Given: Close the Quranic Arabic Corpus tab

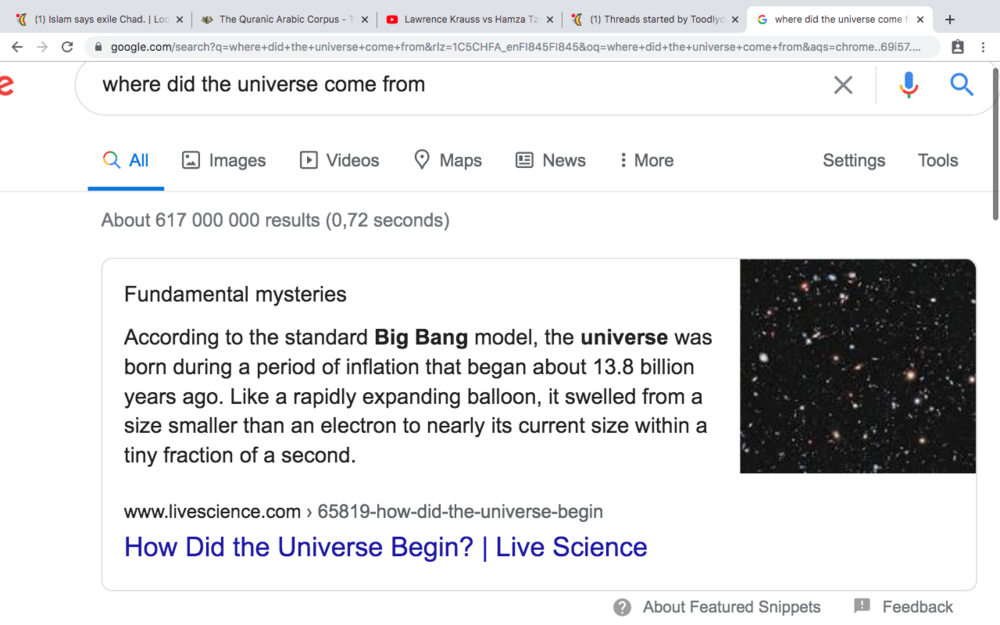Looking at the screenshot, I should click(364, 19).
